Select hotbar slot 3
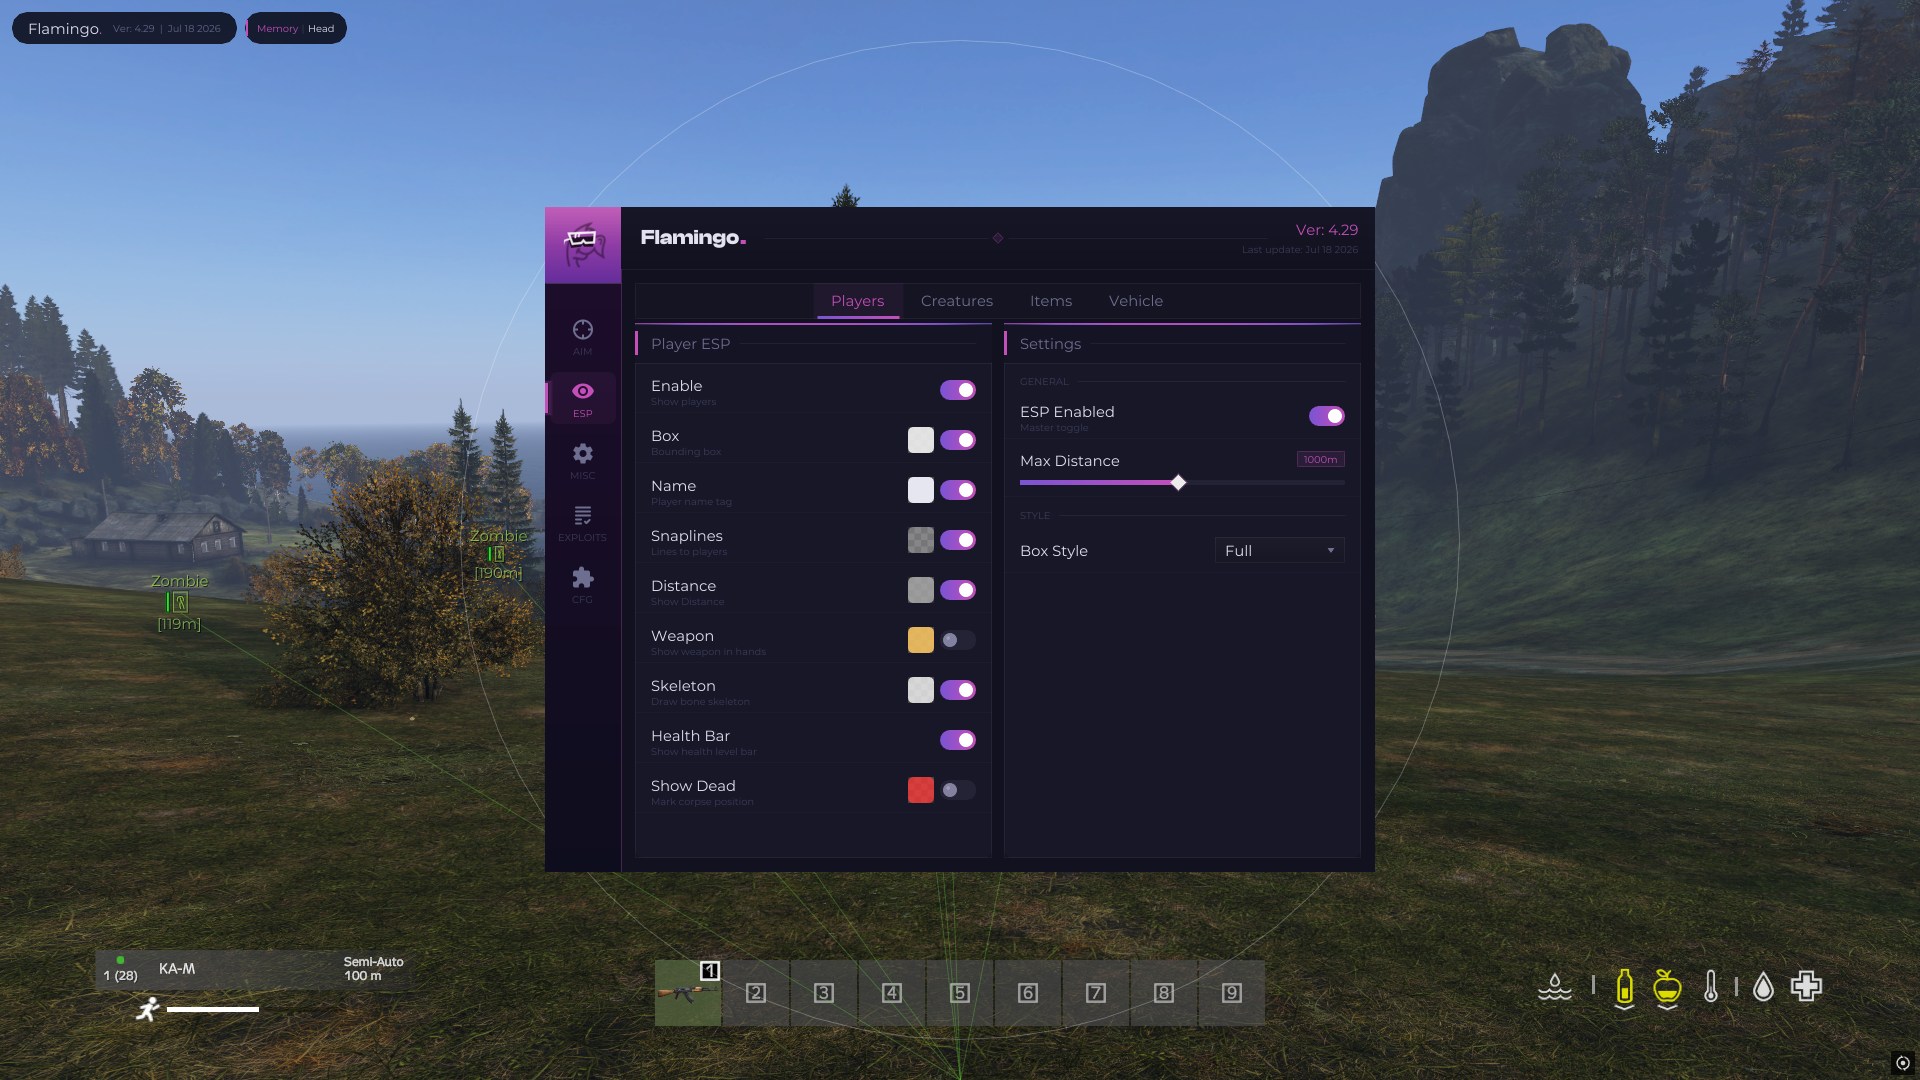This screenshot has width=1920, height=1080. point(824,993)
